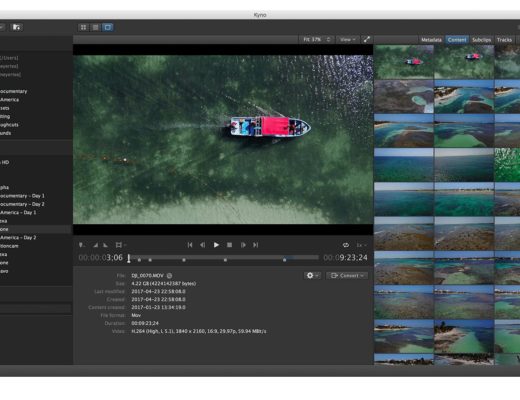Switch to the grid thumbnail view

83,27
